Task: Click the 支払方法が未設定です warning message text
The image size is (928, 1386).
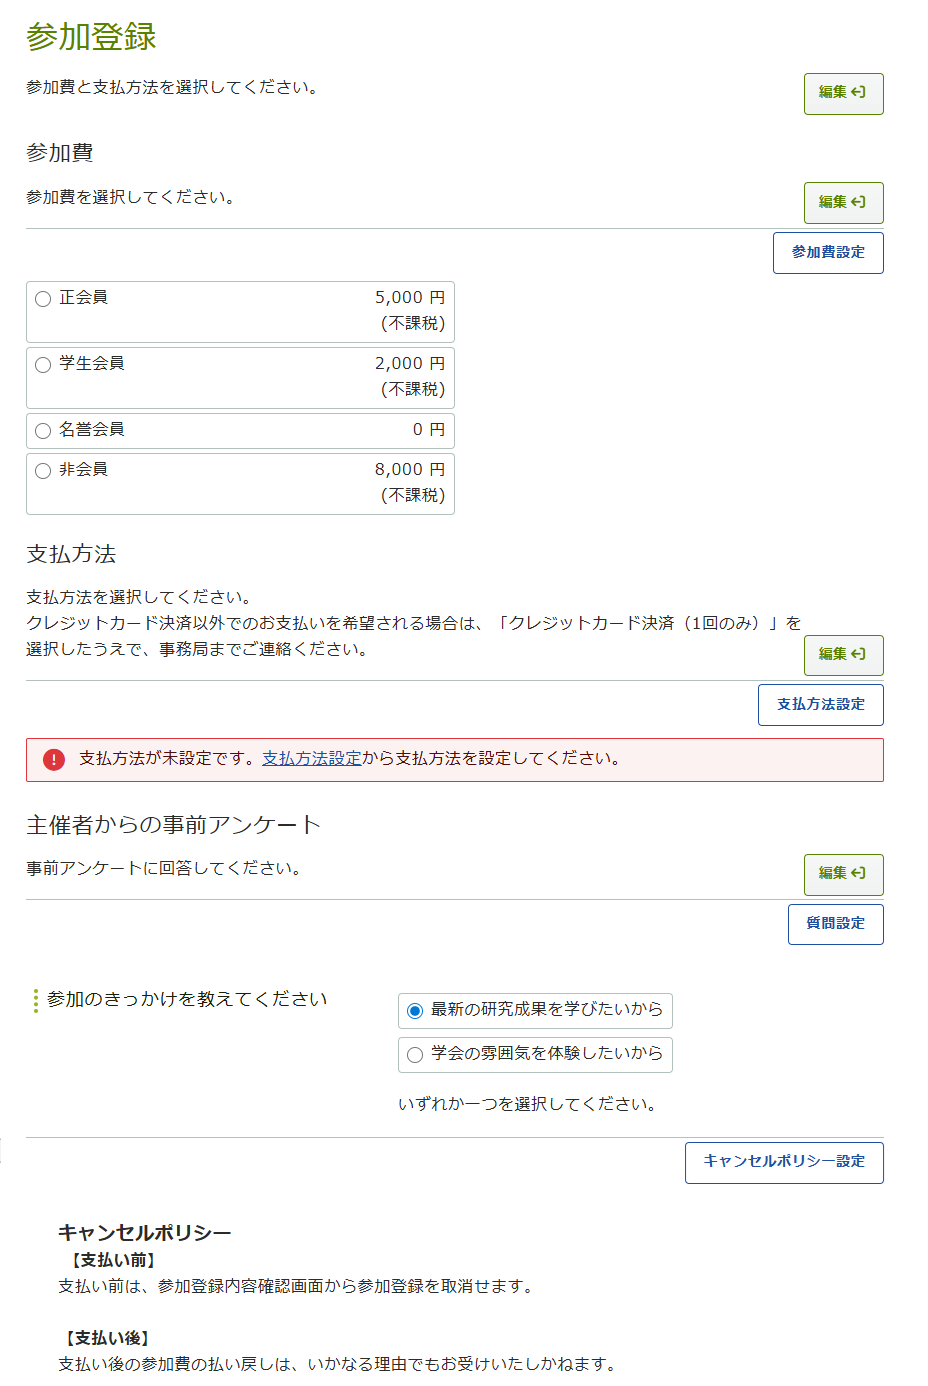Action: click(x=170, y=759)
